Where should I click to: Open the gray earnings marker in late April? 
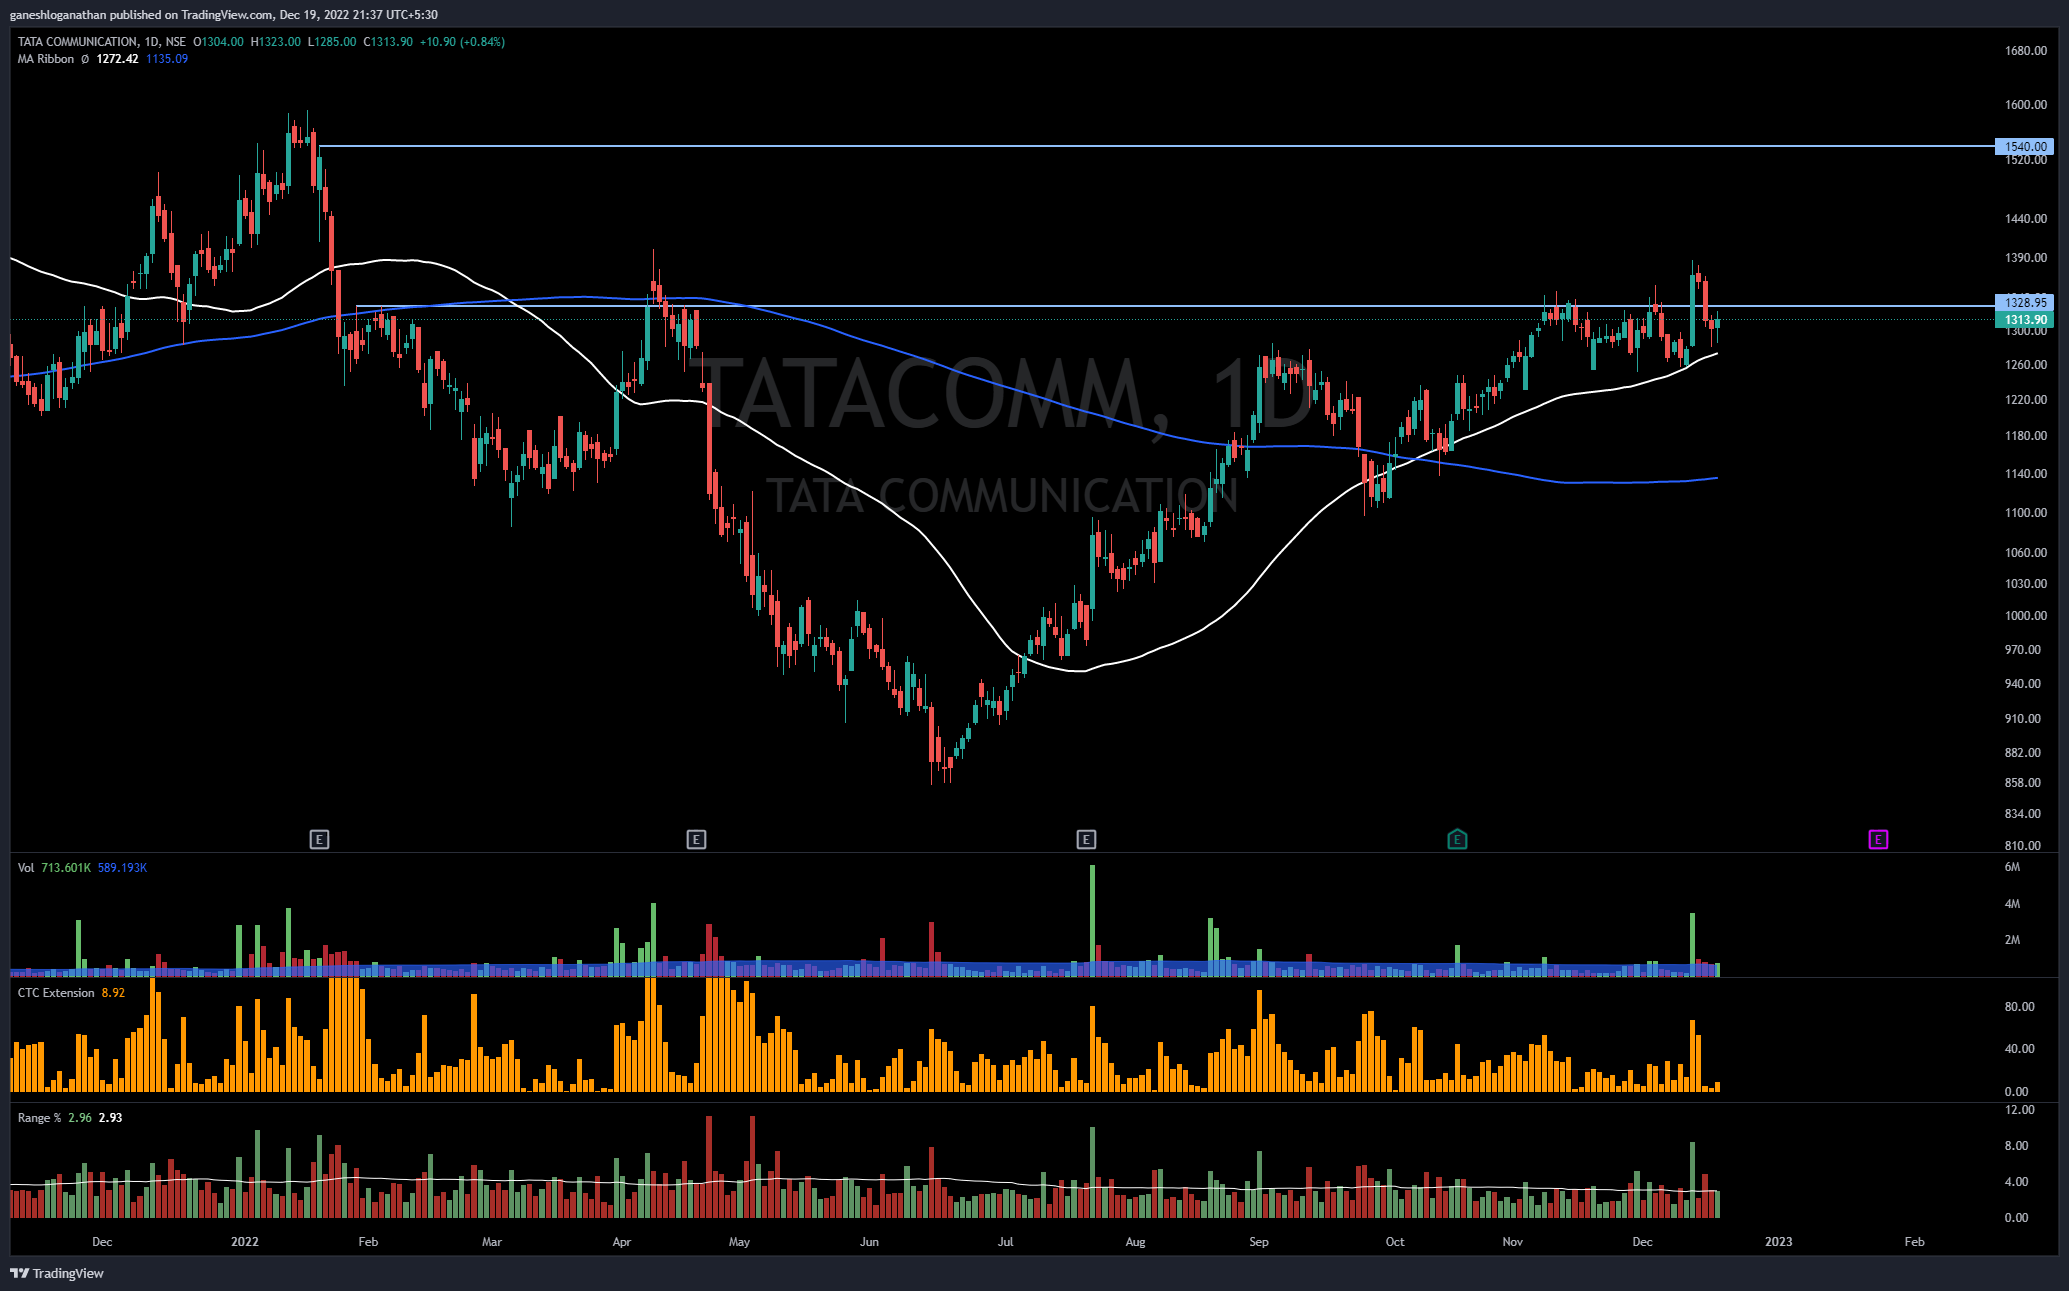tap(697, 839)
